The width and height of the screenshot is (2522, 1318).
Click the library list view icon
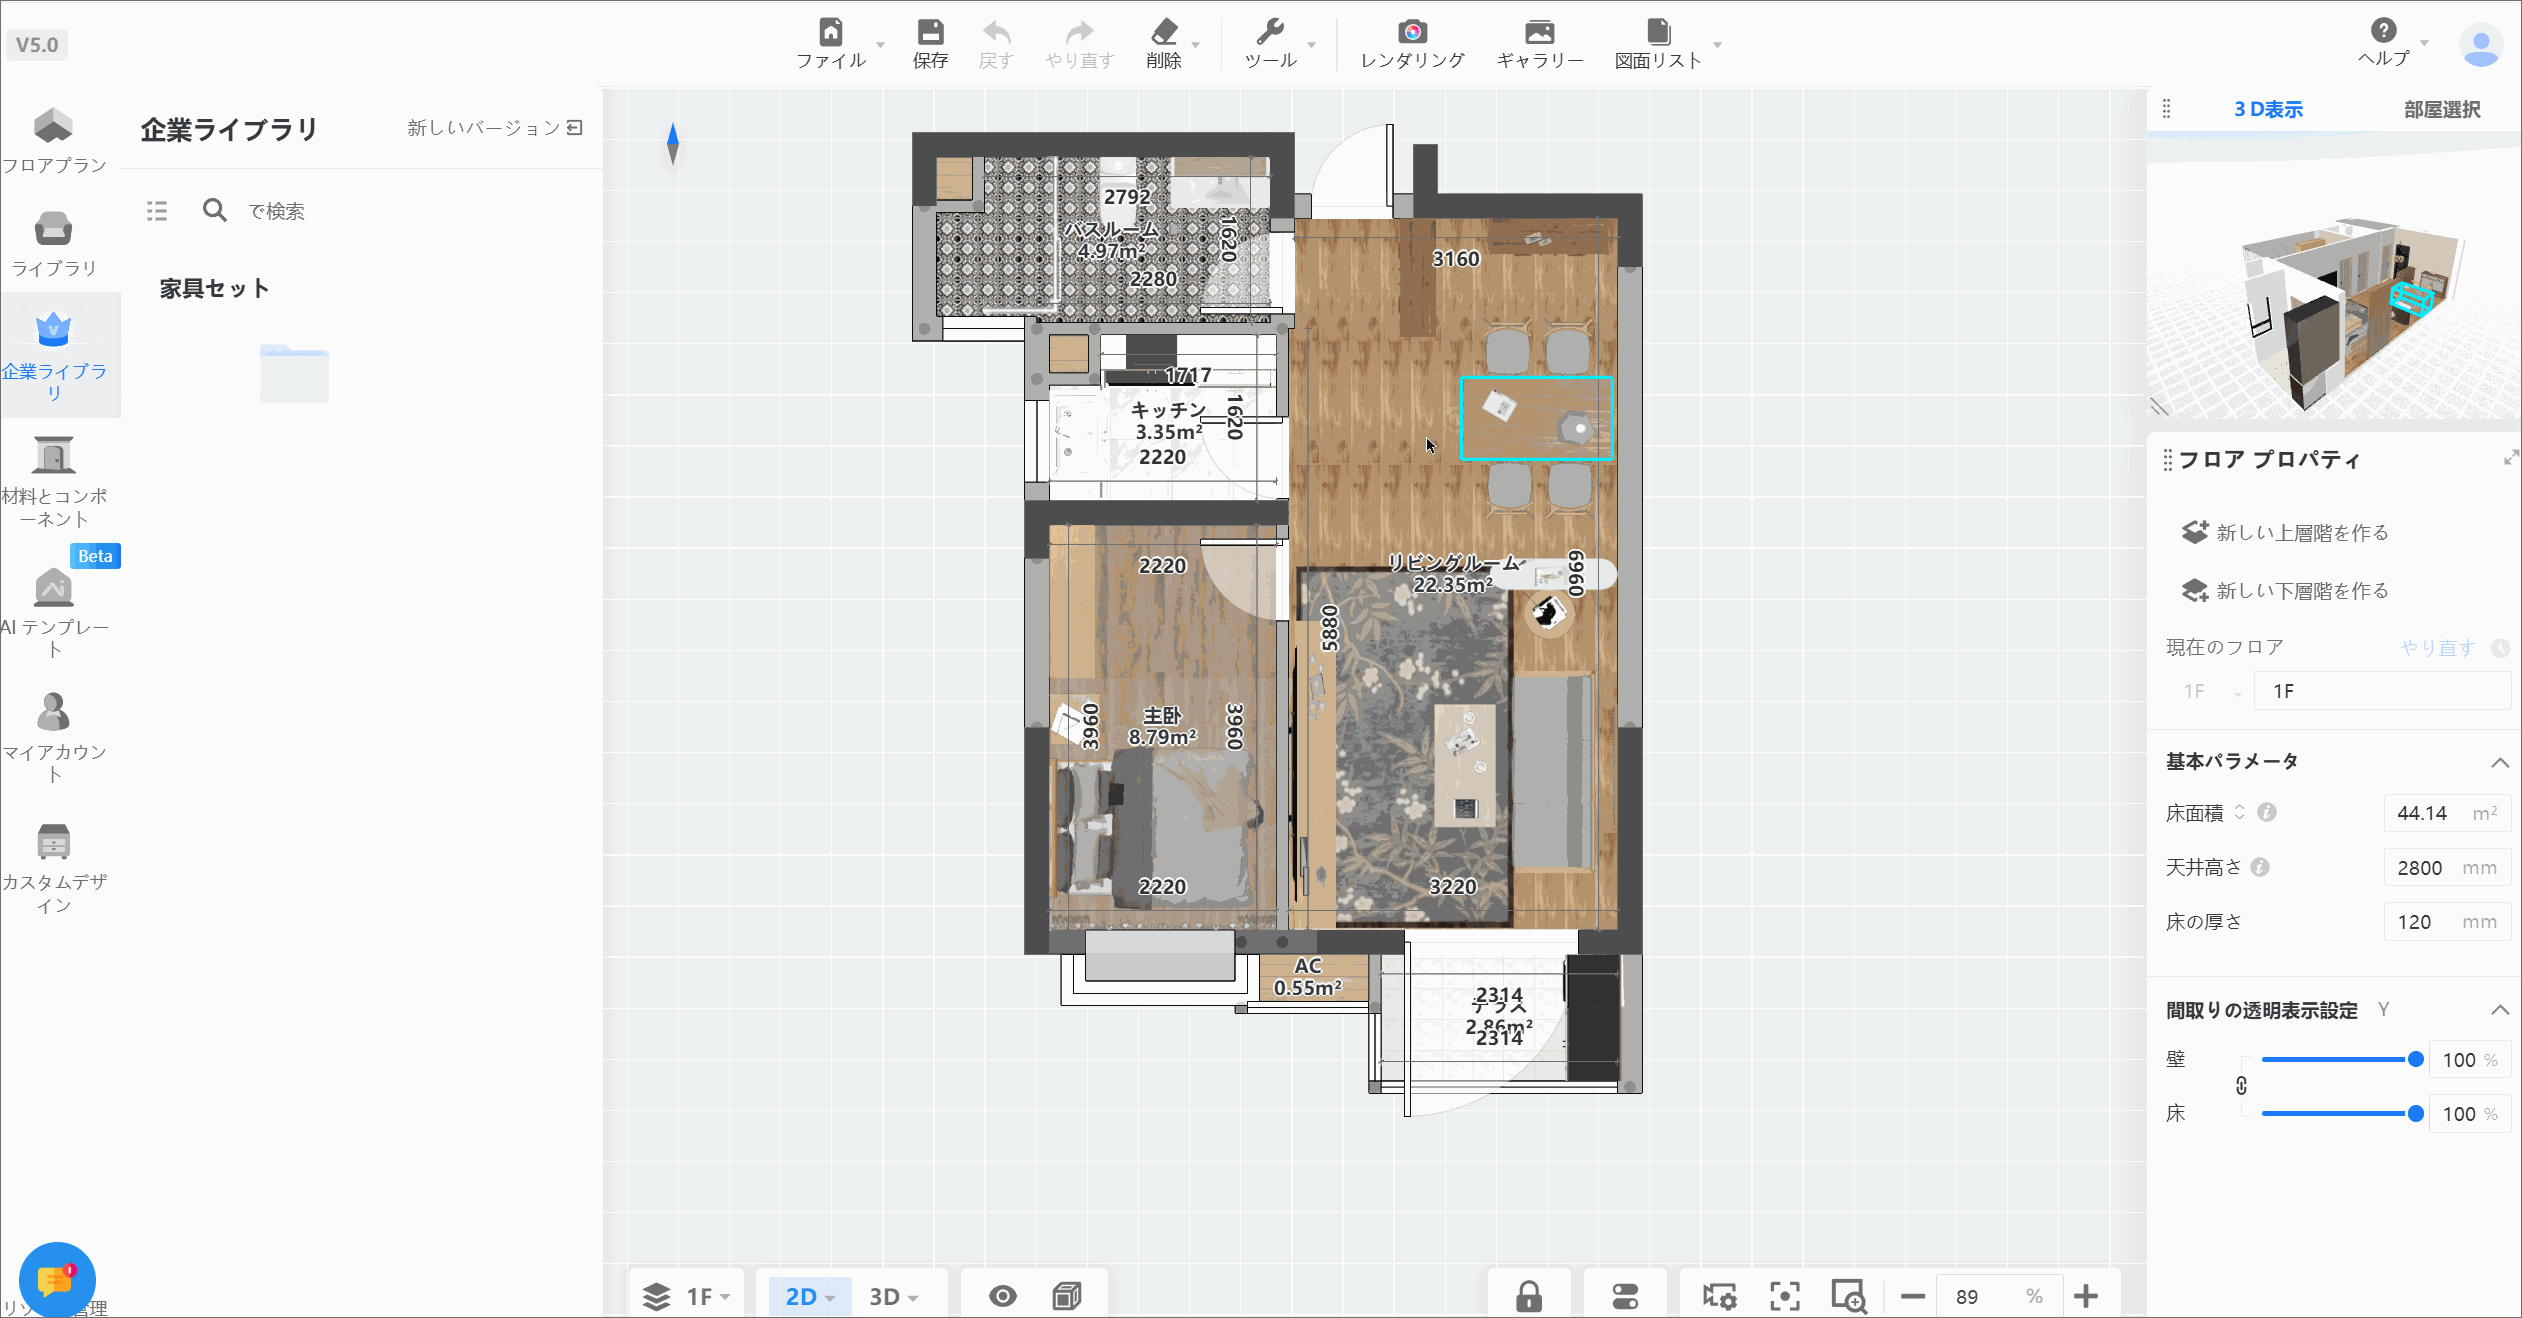[x=157, y=211]
